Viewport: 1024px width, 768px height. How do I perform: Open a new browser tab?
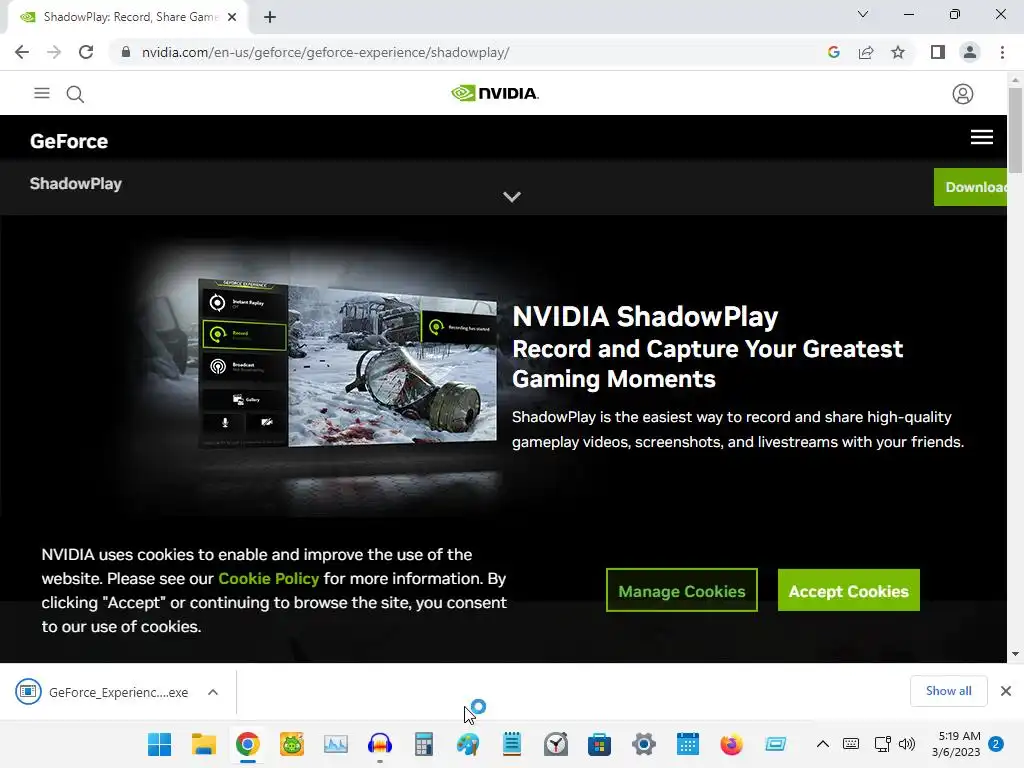(270, 17)
